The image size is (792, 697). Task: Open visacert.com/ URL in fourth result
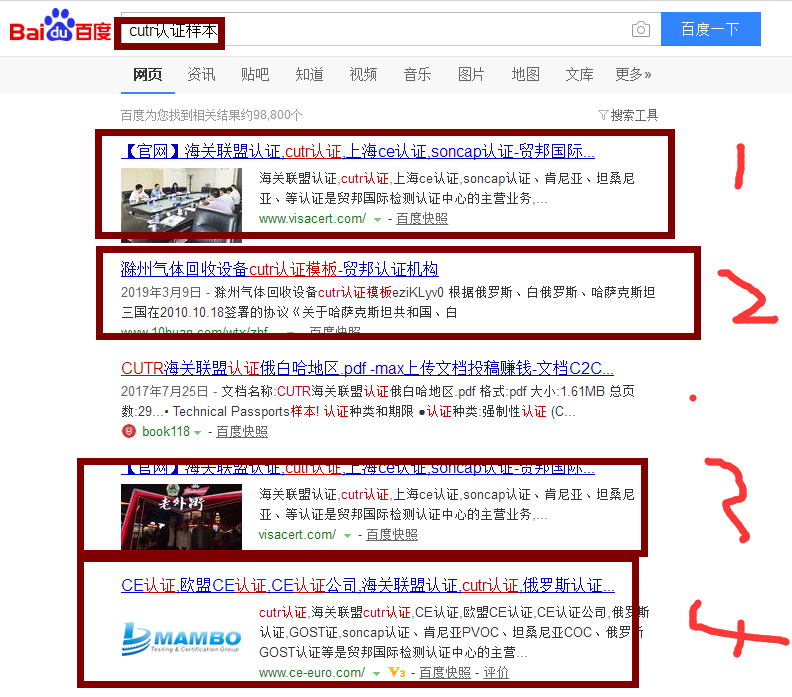[297, 534]
